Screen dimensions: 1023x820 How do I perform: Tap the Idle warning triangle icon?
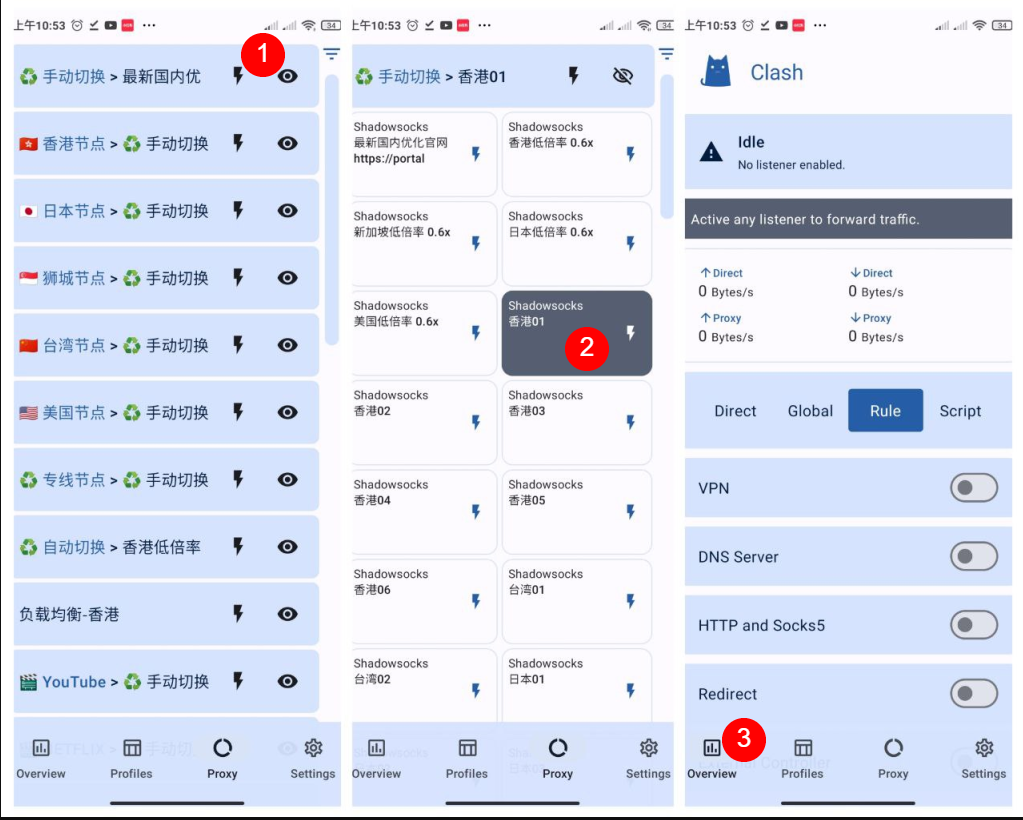coord(711,152)
